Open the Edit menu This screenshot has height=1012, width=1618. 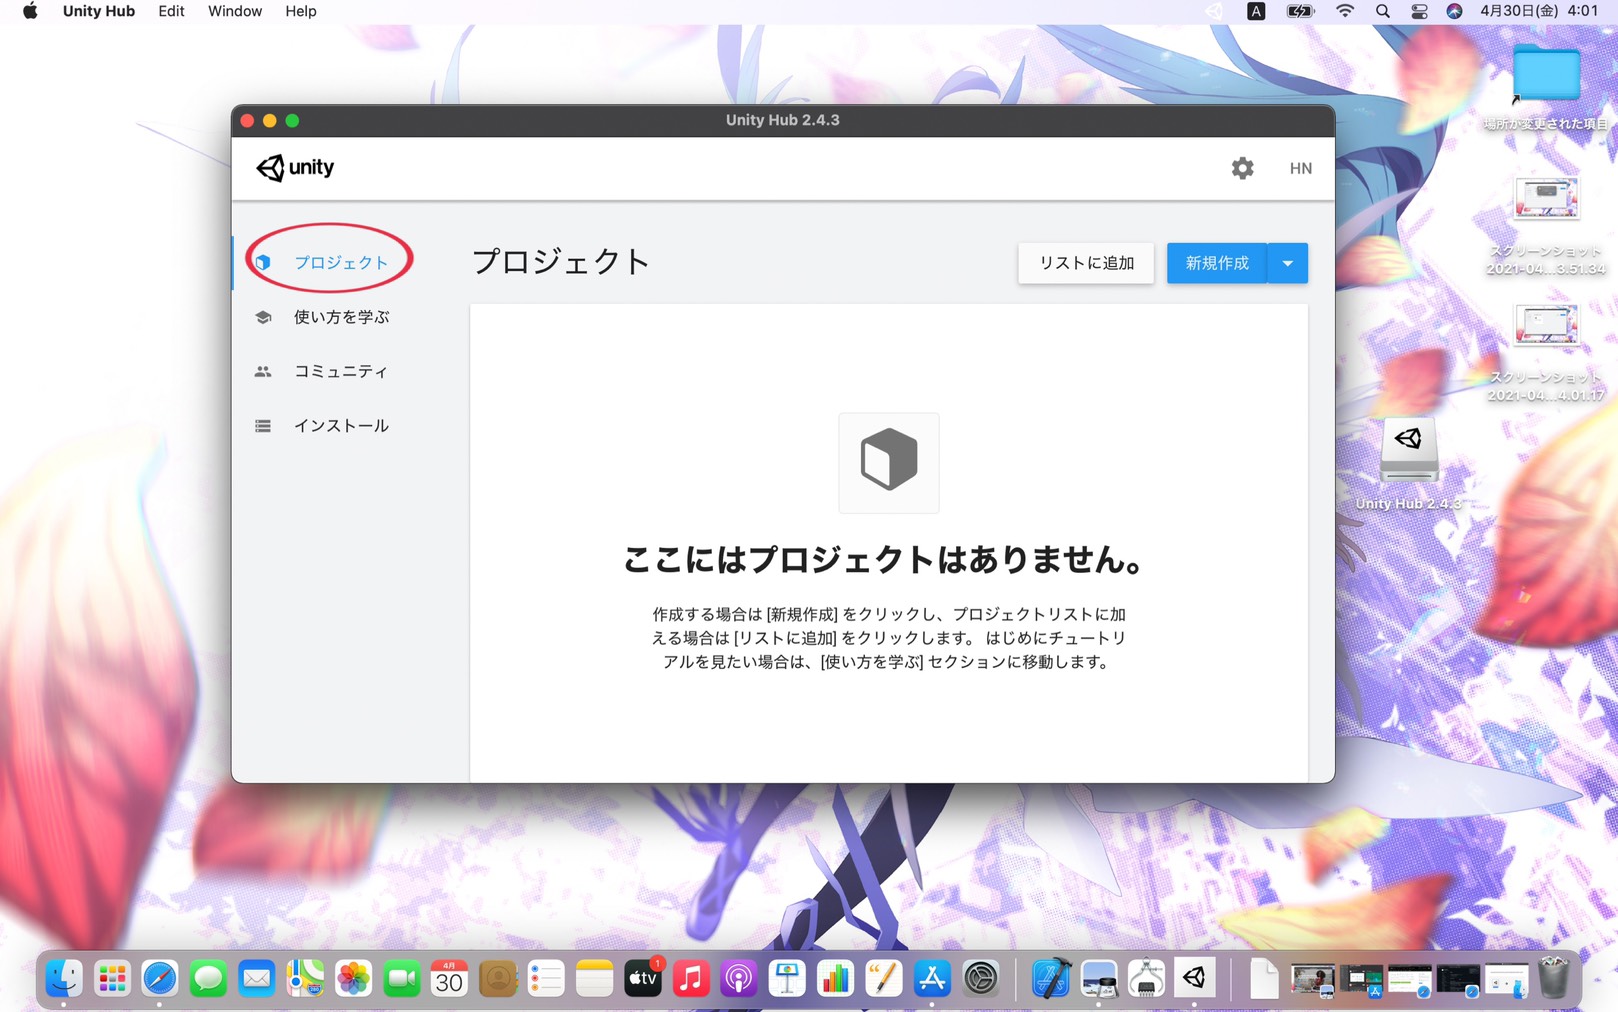171,11
